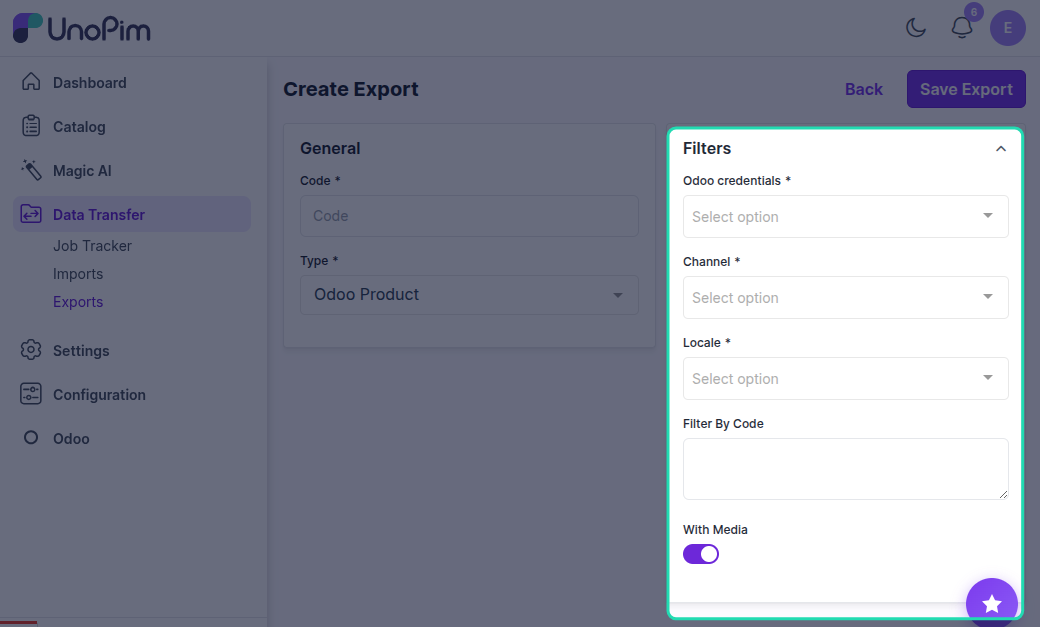
Task: Click the With Media label
Action: pos(715,529)
